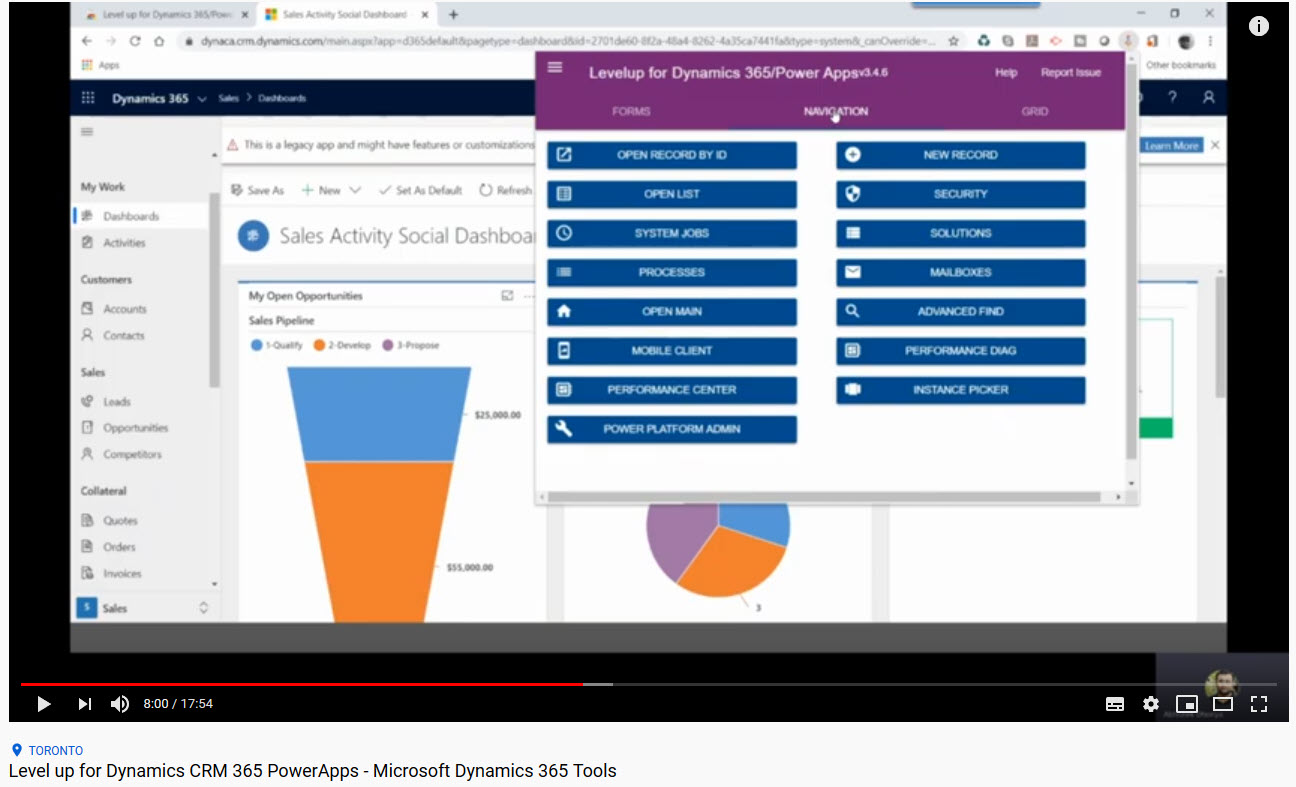Click the 3-Propose legend swatch
Screen dimensions: 1296x787
click(x=388, y=345)
